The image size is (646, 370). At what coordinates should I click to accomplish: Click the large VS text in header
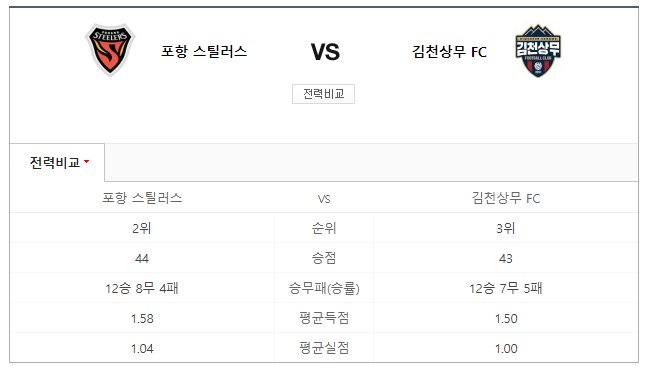pyautogui.click(x=325, y=52)
